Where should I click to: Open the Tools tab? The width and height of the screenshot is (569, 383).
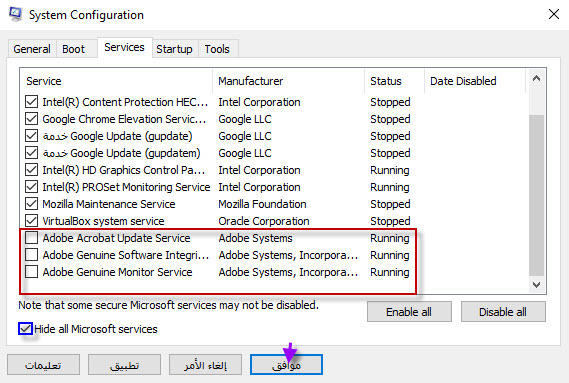(217, 49)
